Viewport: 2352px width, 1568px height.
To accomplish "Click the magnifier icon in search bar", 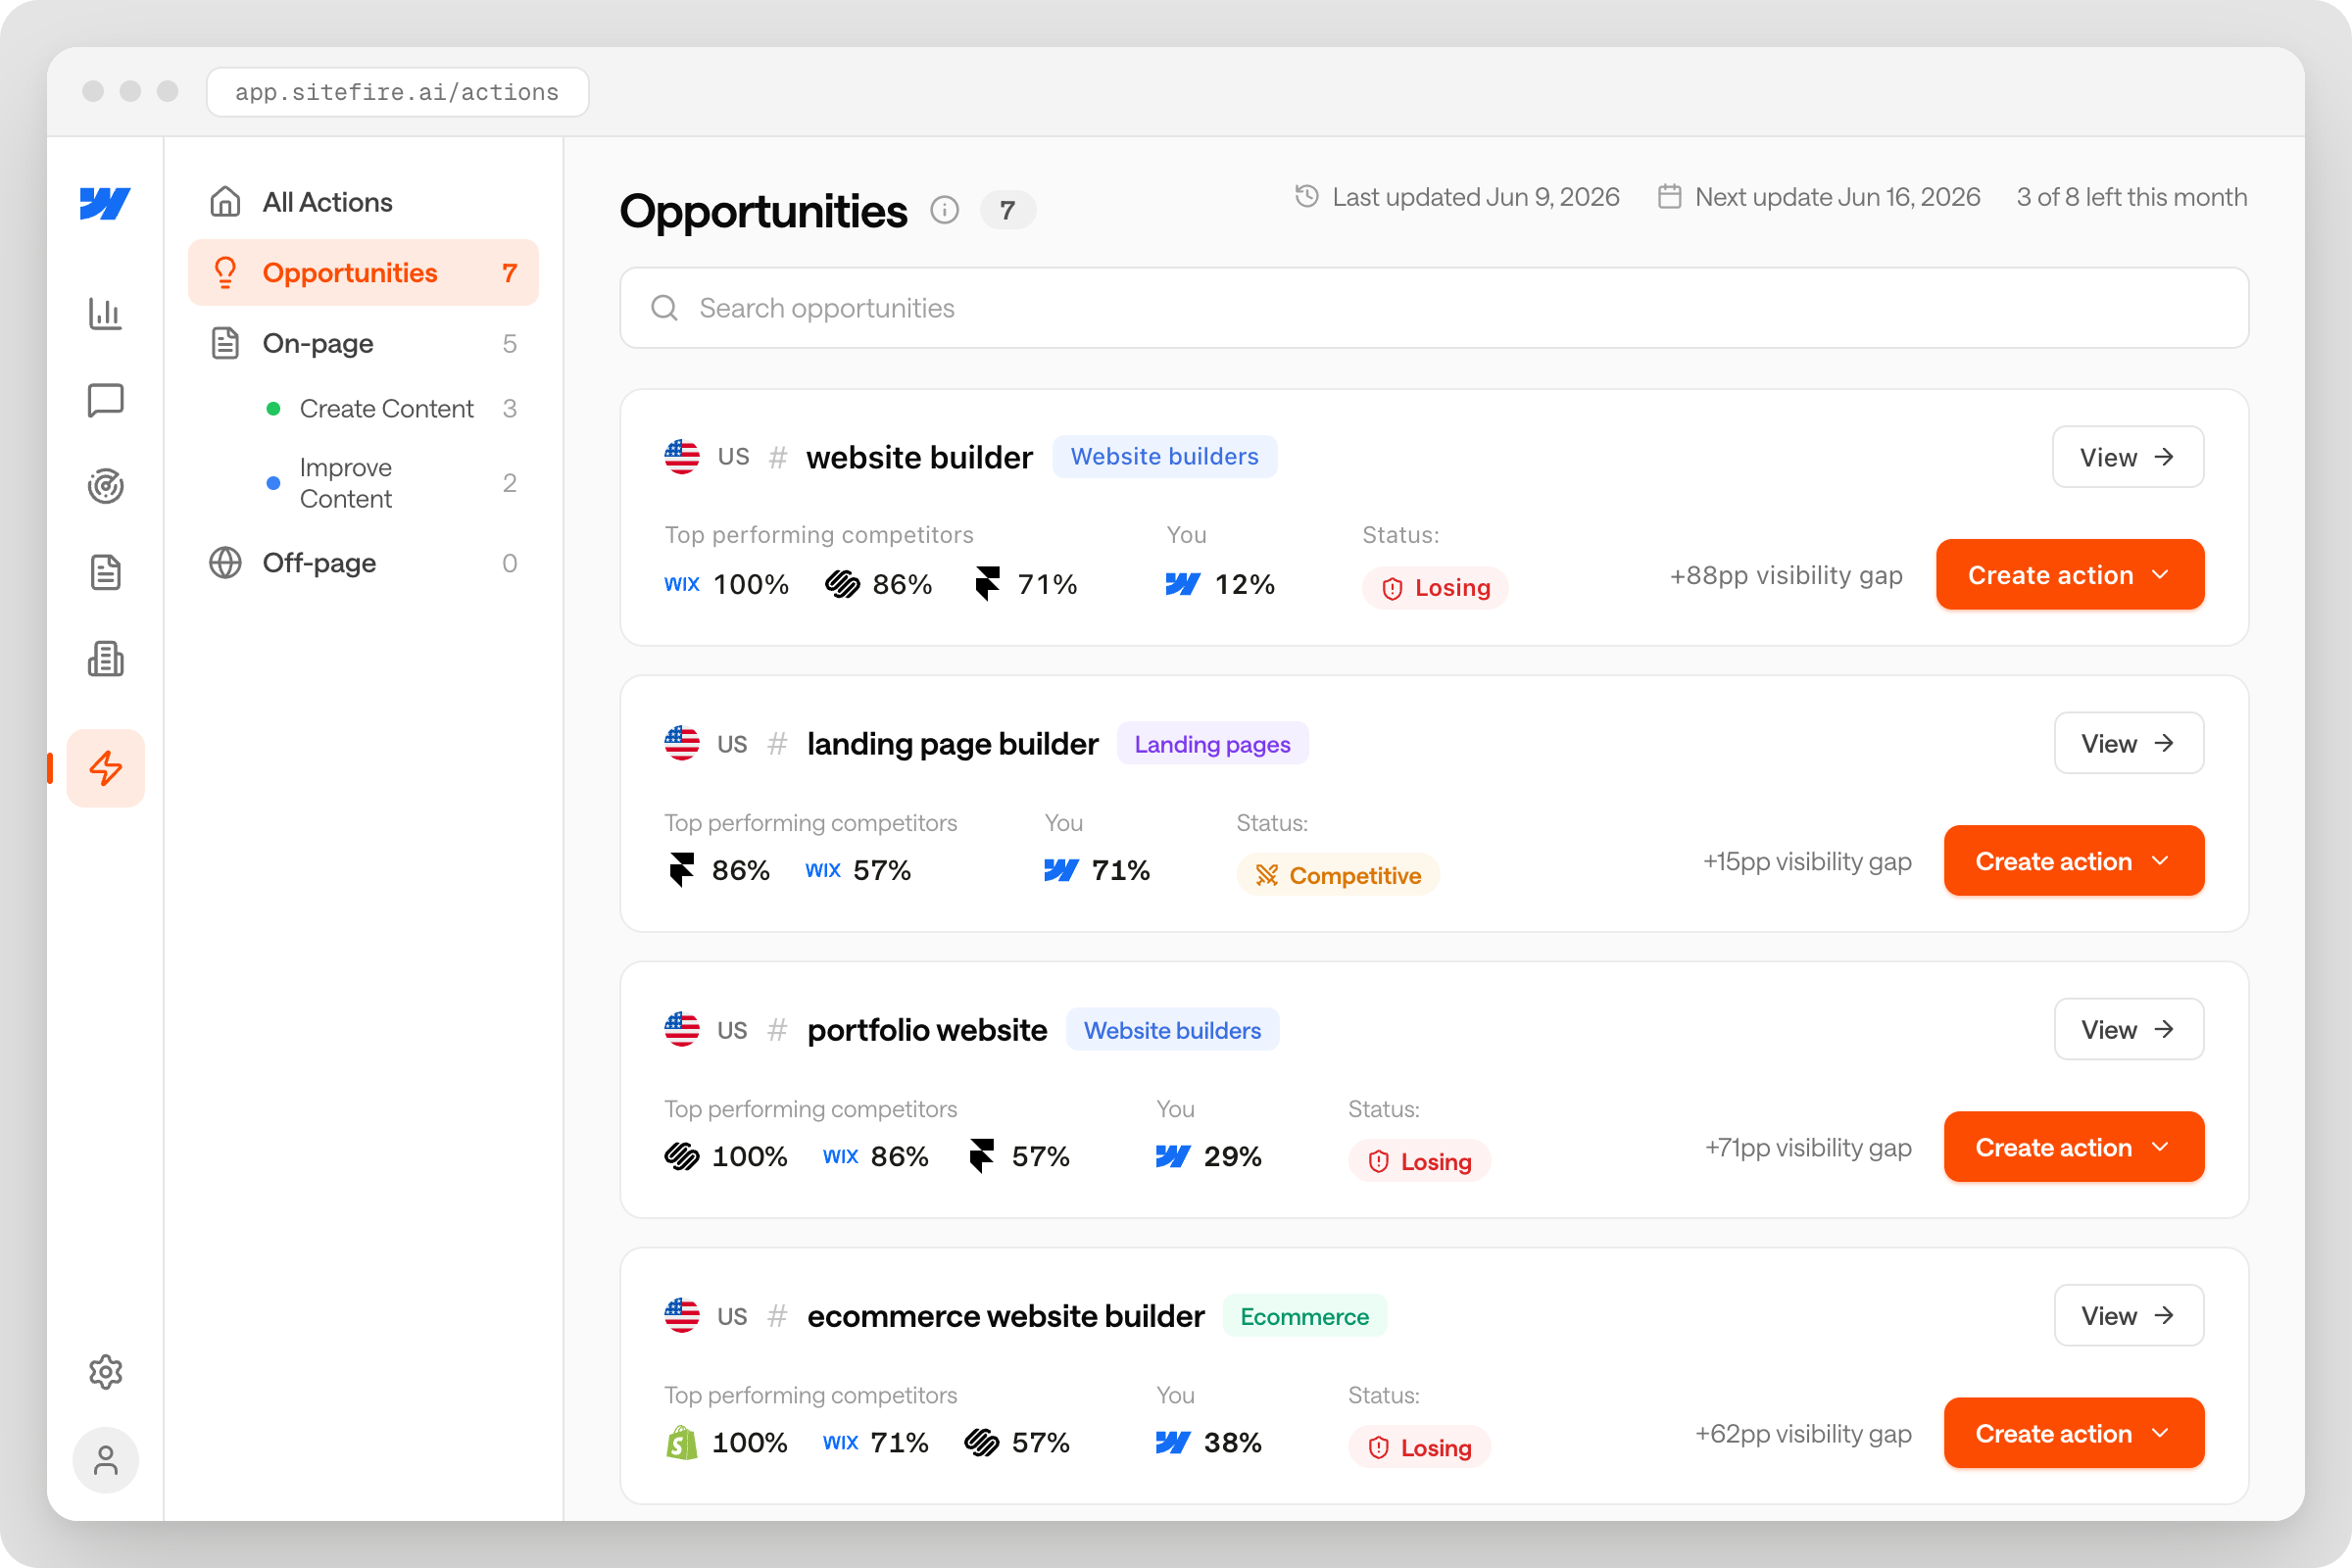I will point(665,308).
